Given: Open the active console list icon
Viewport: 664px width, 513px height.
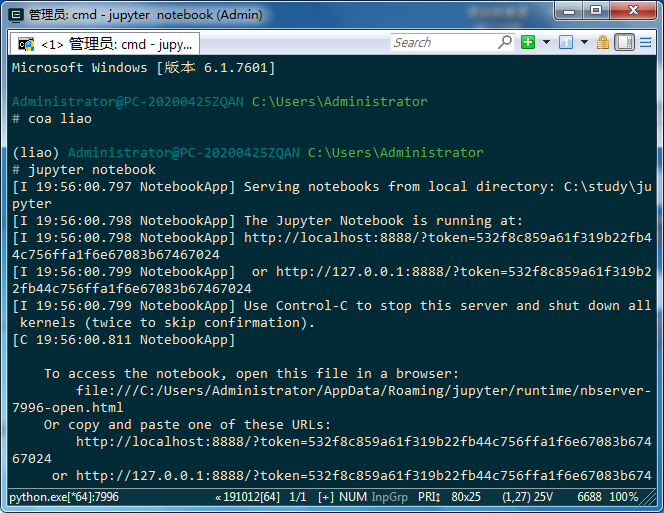Looking at the screenshot, I should pos(566,42).
